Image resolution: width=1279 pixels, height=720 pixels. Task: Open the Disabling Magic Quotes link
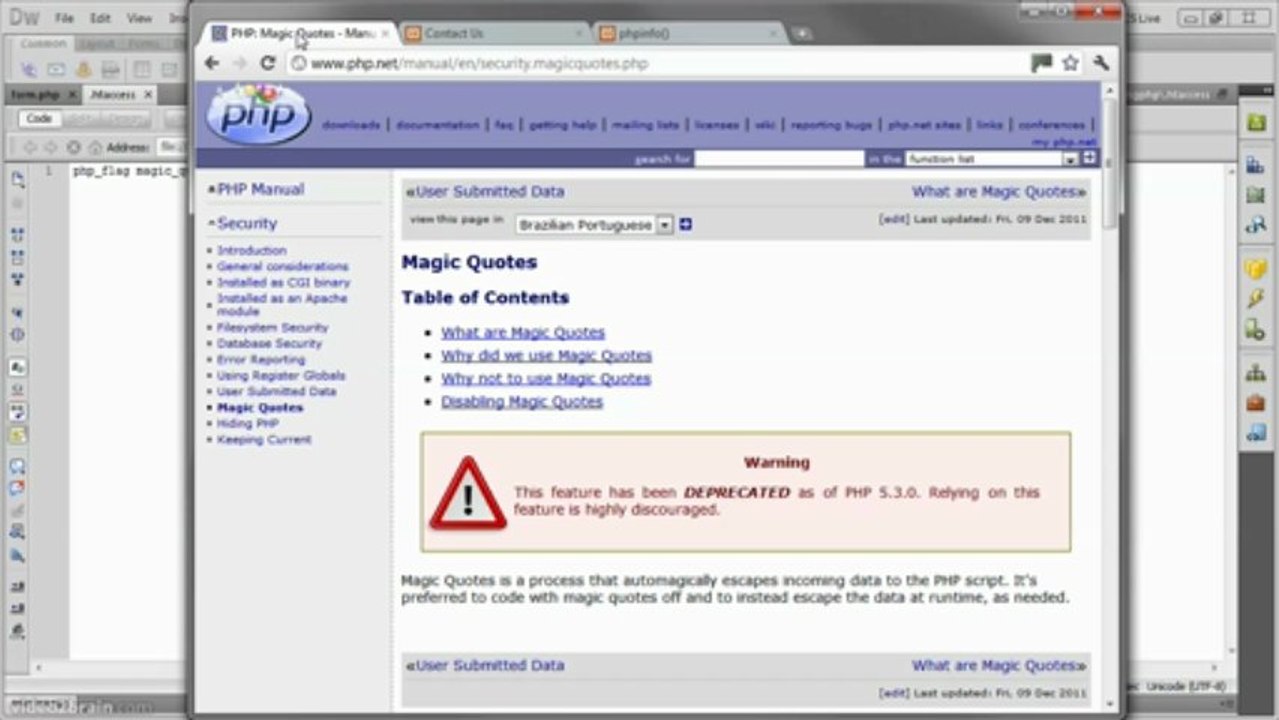click(522, 401)
